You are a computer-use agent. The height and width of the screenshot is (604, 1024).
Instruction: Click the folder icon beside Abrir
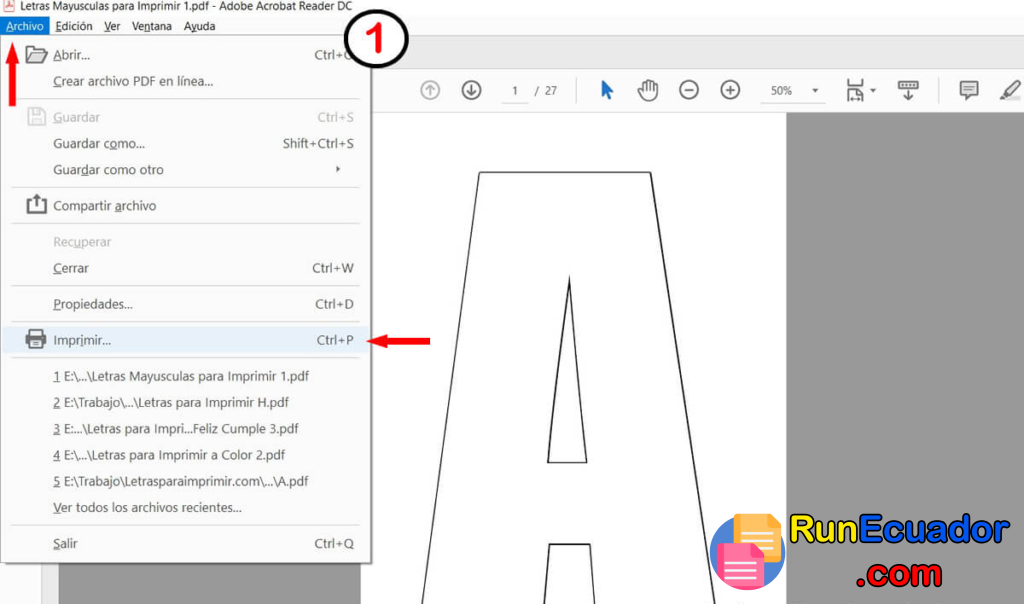point(36,54)
